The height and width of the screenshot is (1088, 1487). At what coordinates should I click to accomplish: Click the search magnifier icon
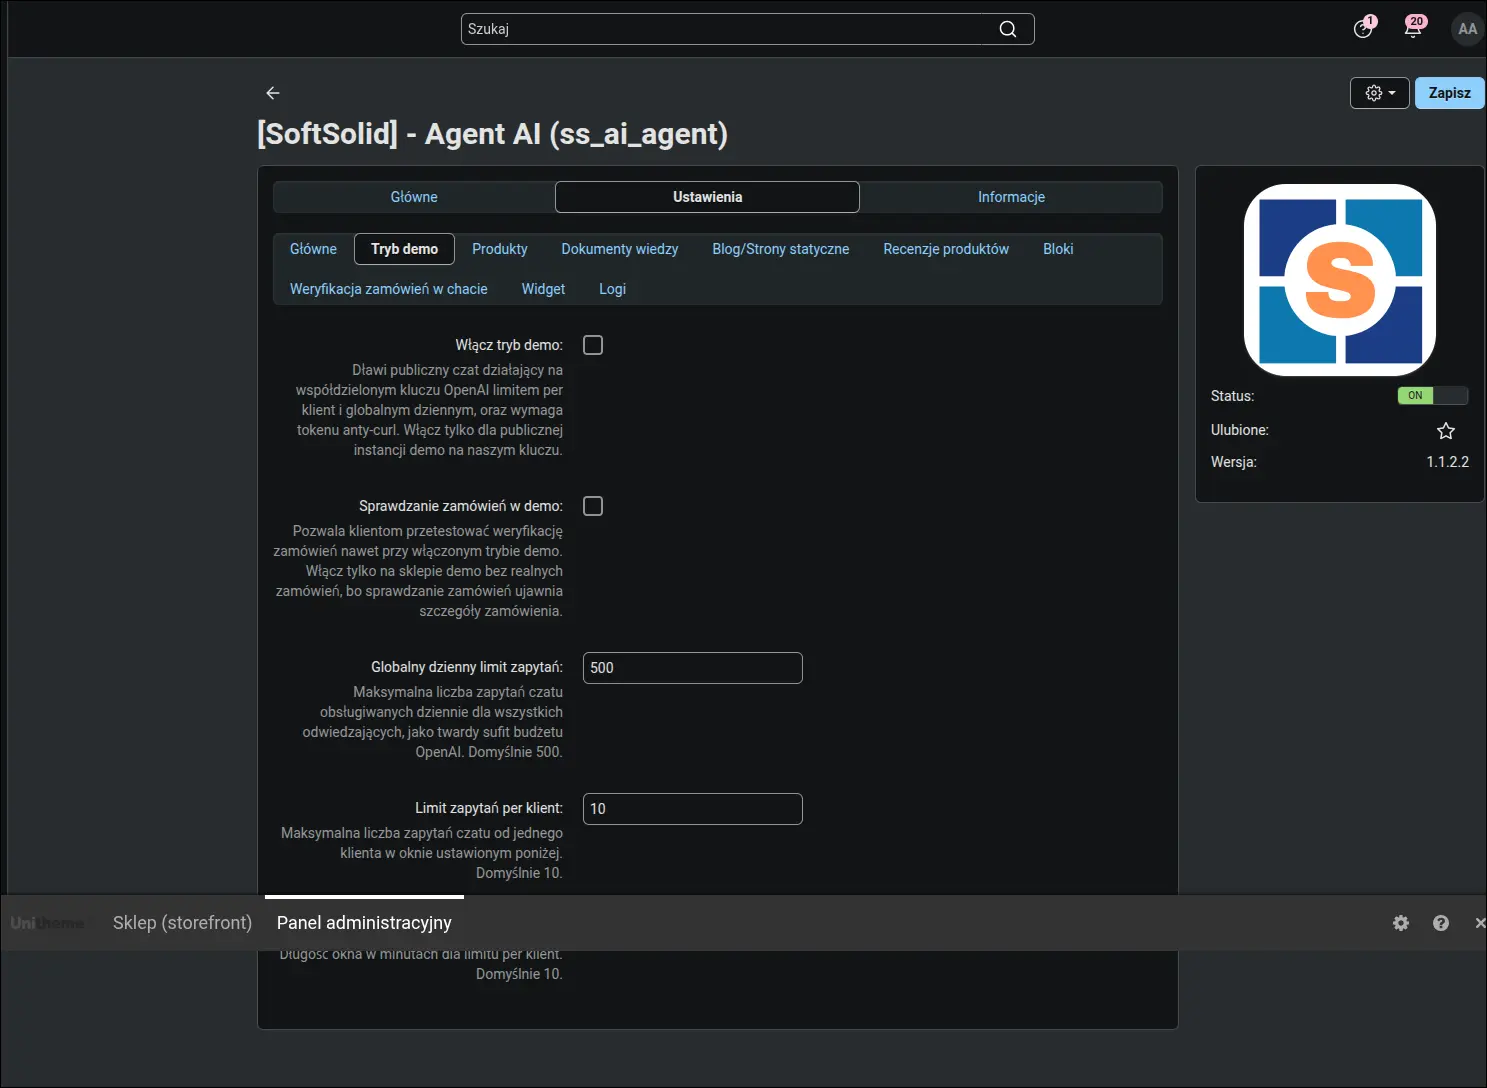click(1008, 29)
